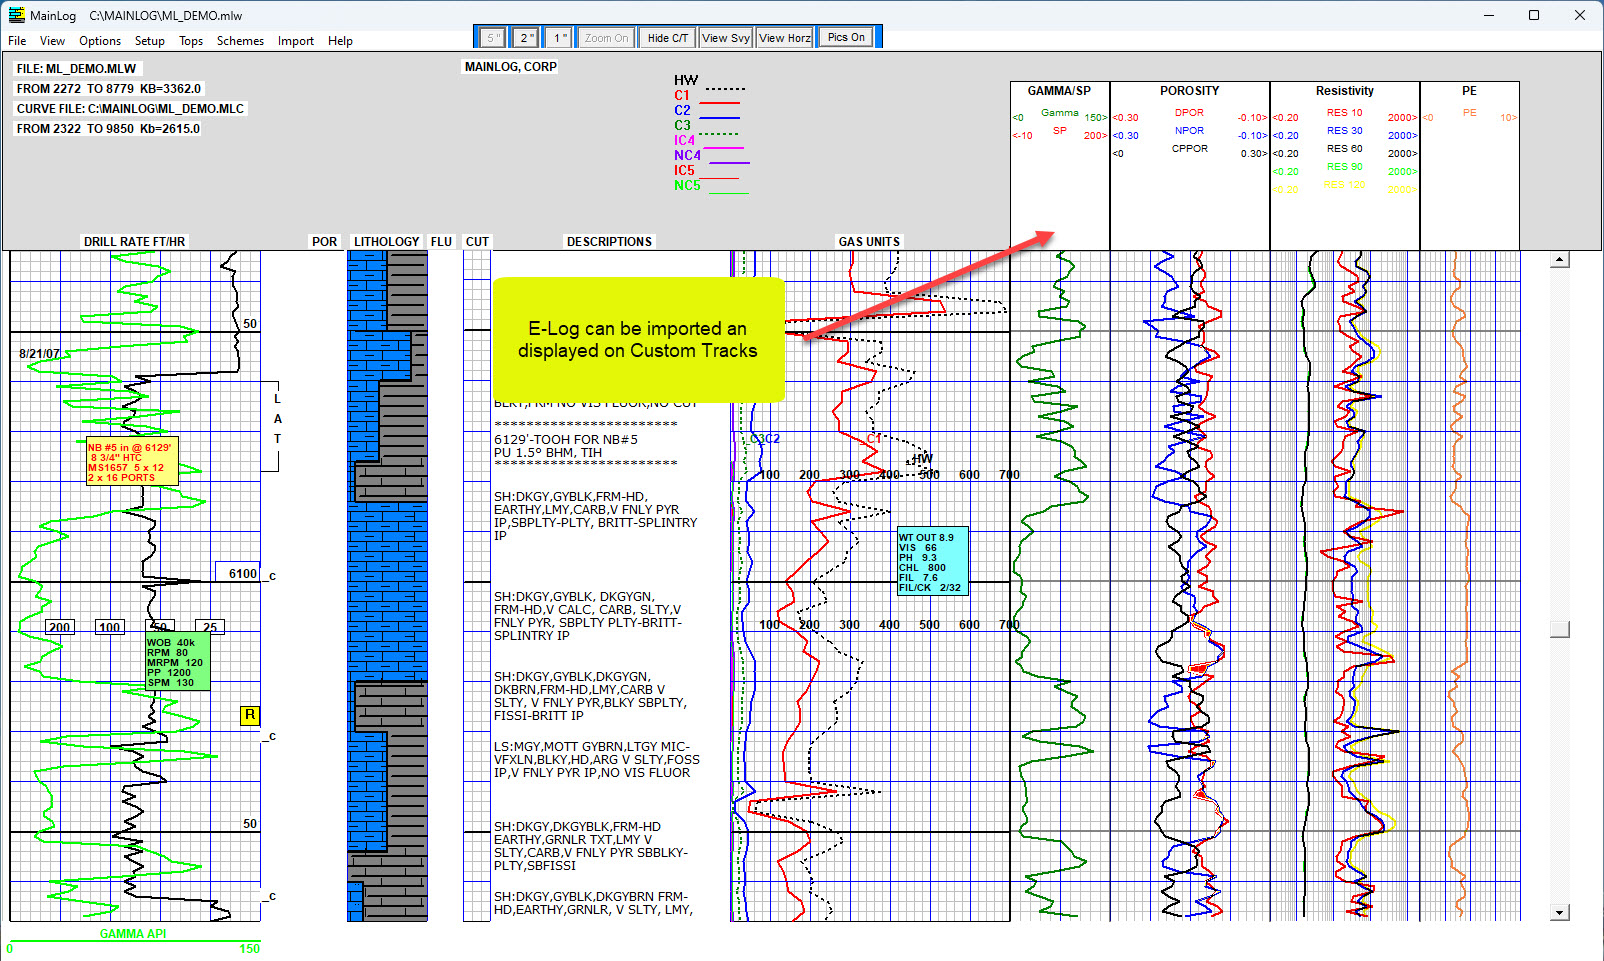Image resolution: width=1604 pixels, height=961 pixels.
Task: Click the yellow R marker icon
Action: [250, 715]
